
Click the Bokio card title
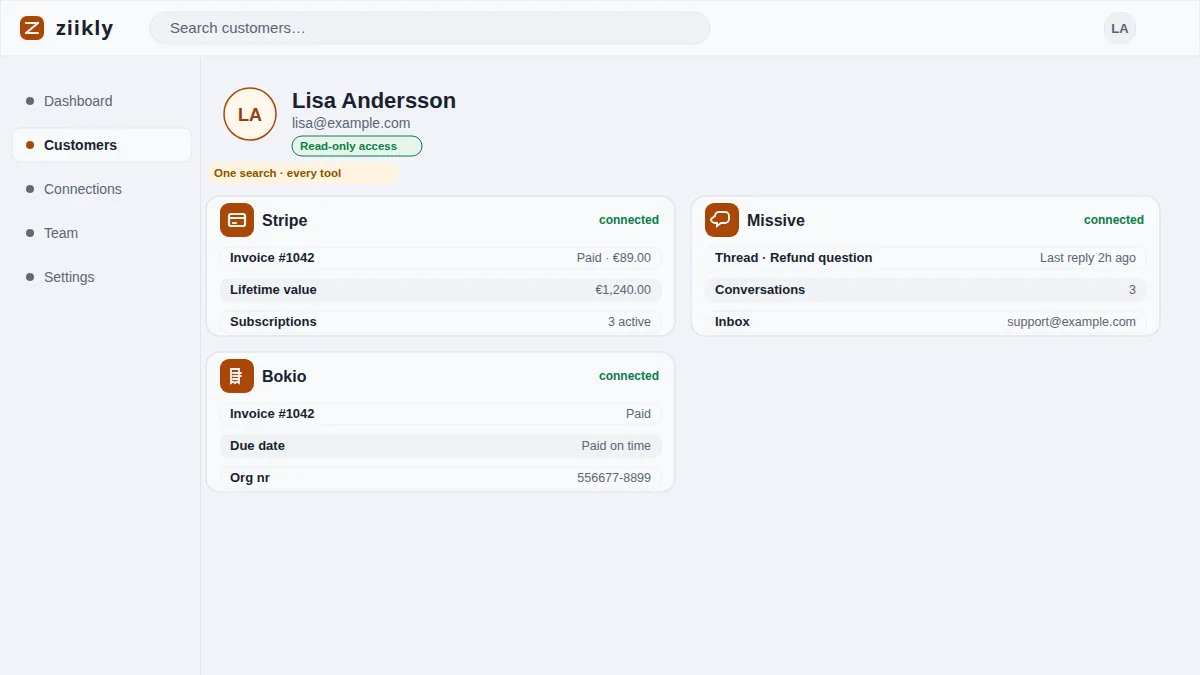coord(284,376)
